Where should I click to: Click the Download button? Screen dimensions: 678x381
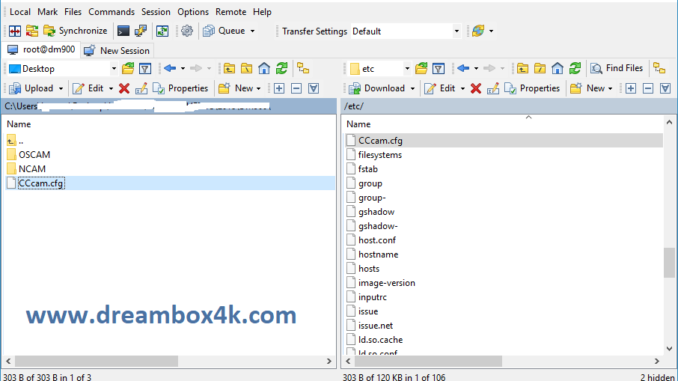tap(377, 88)
